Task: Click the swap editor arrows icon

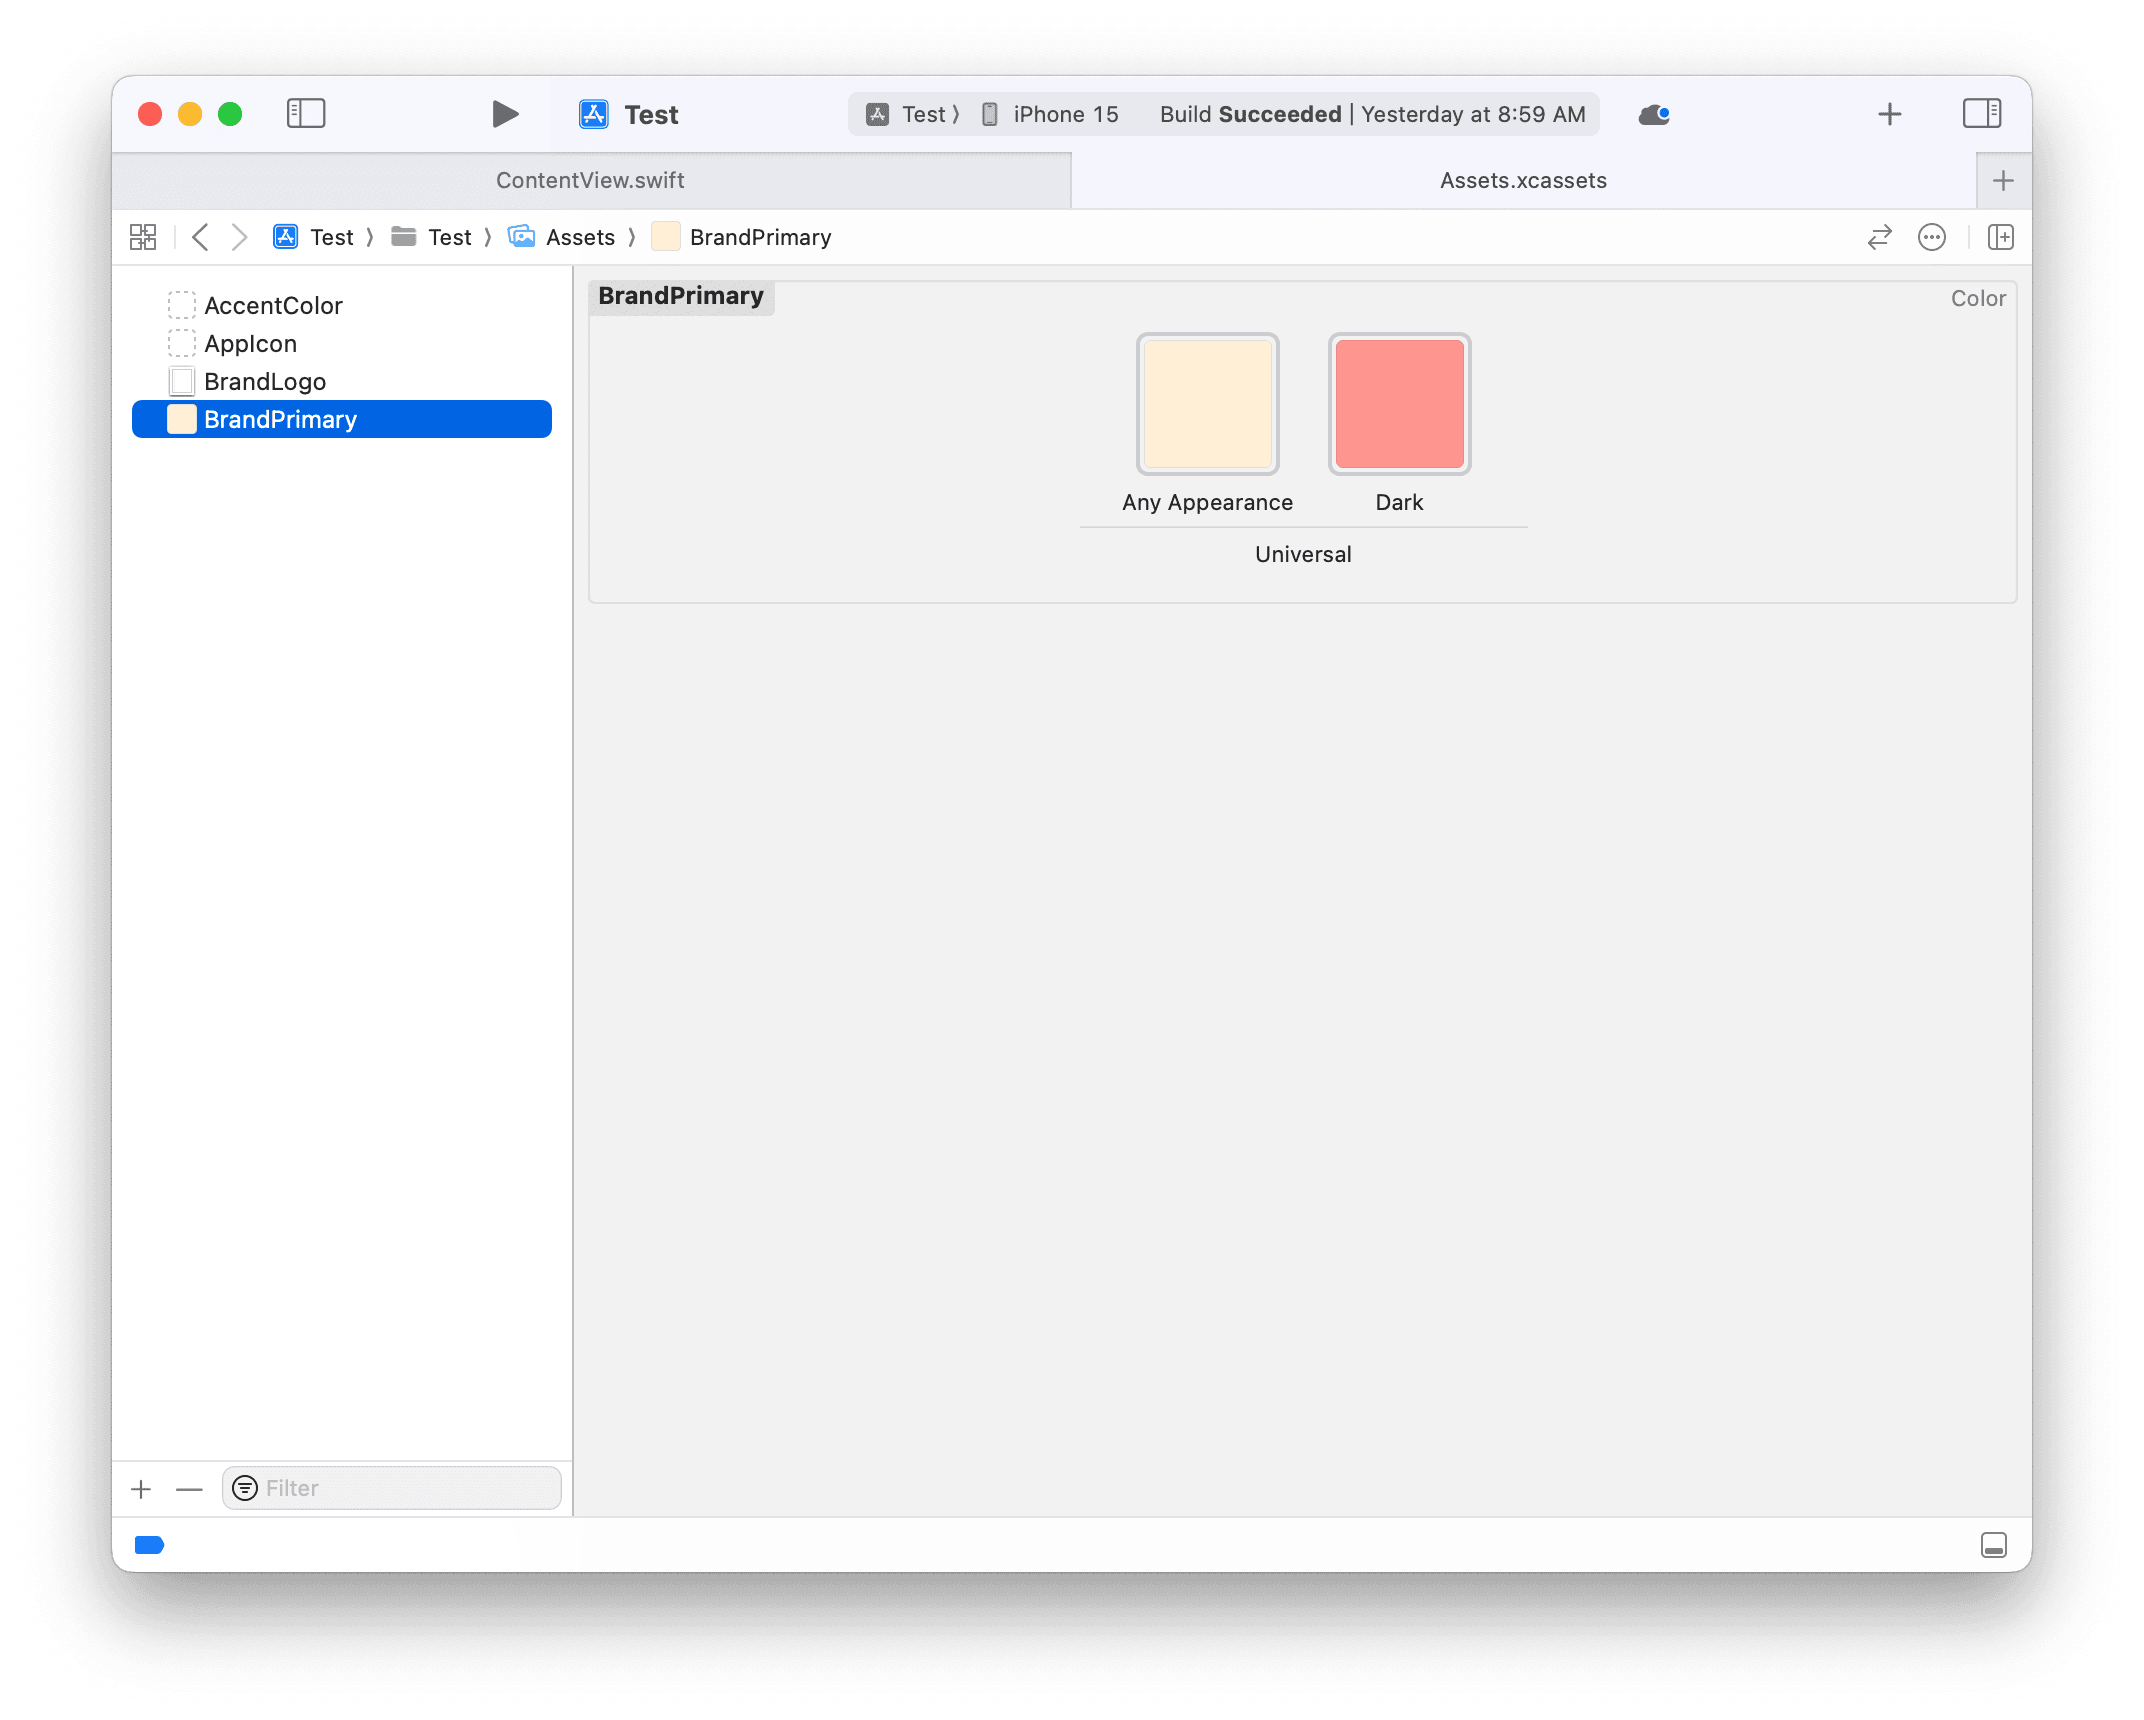Action: (1879, 237)
